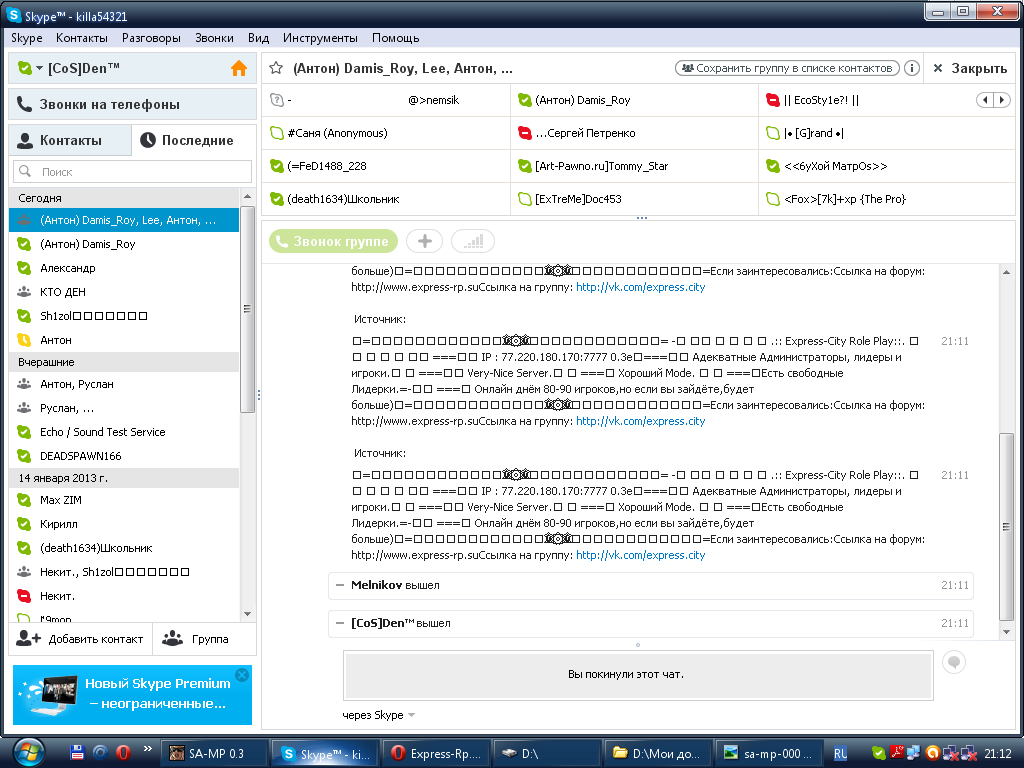The height and width of the screenshot is (768, 1024).
Task: Open the КТО ДЕН group chat
Action: click(124, 292)
